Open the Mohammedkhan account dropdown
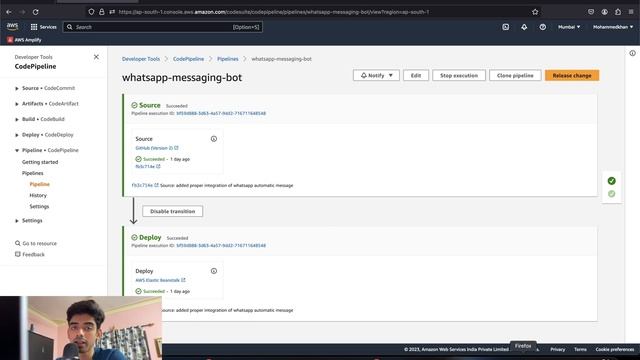Viewport: 640px width, 360px height. click(613, 27)
